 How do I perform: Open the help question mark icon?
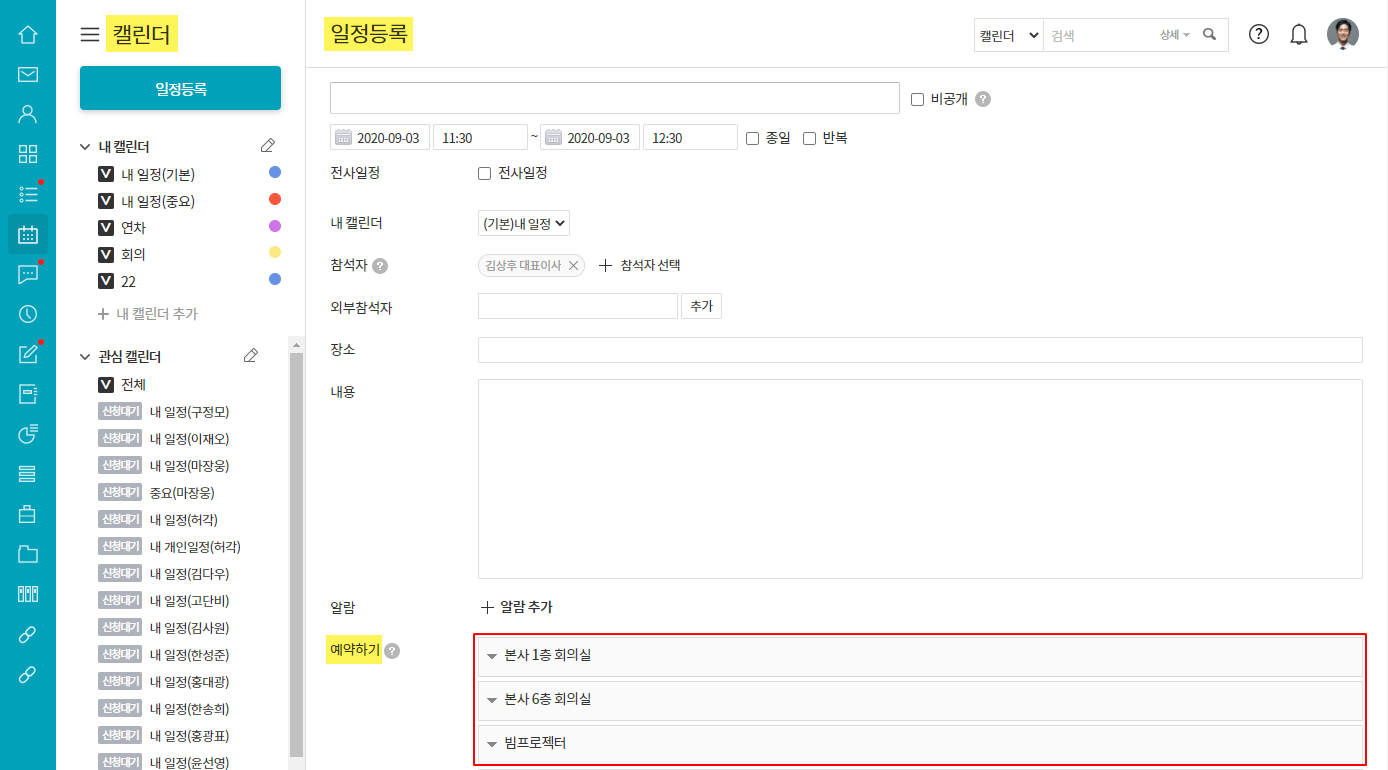1259,34
